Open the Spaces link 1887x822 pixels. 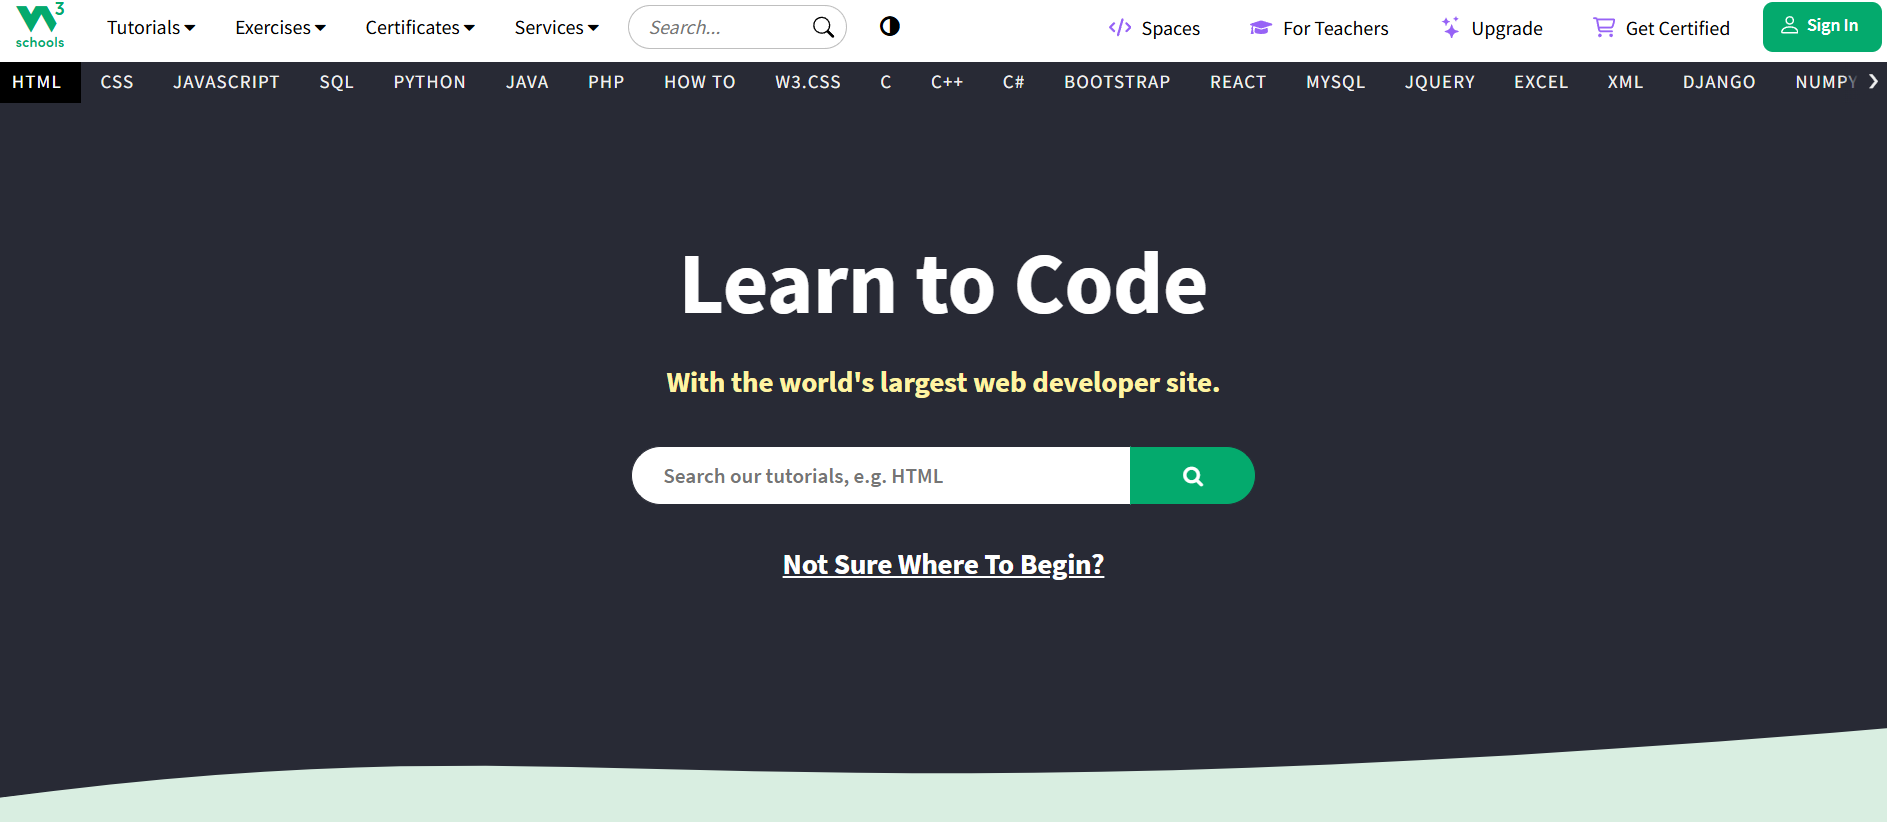pos(1154,28)
